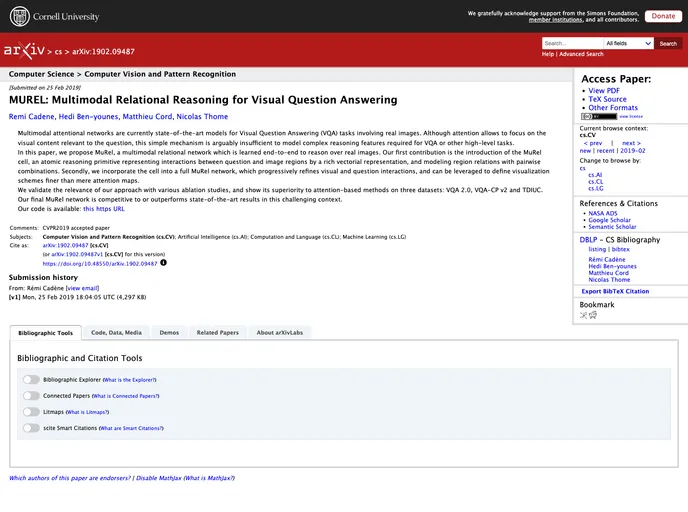Click into the Search text field
The width and height of the screenshot is (688, 512).
[572, 44]
